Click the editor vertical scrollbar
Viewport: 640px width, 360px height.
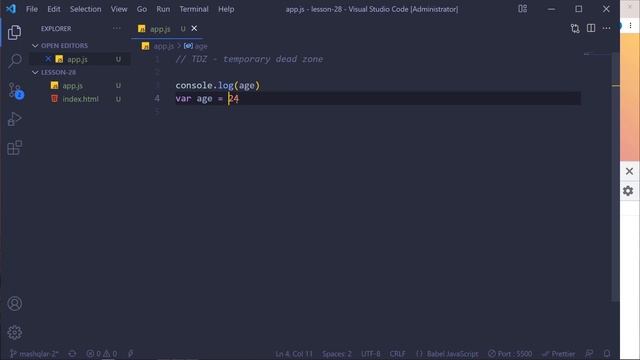point(616,177)
